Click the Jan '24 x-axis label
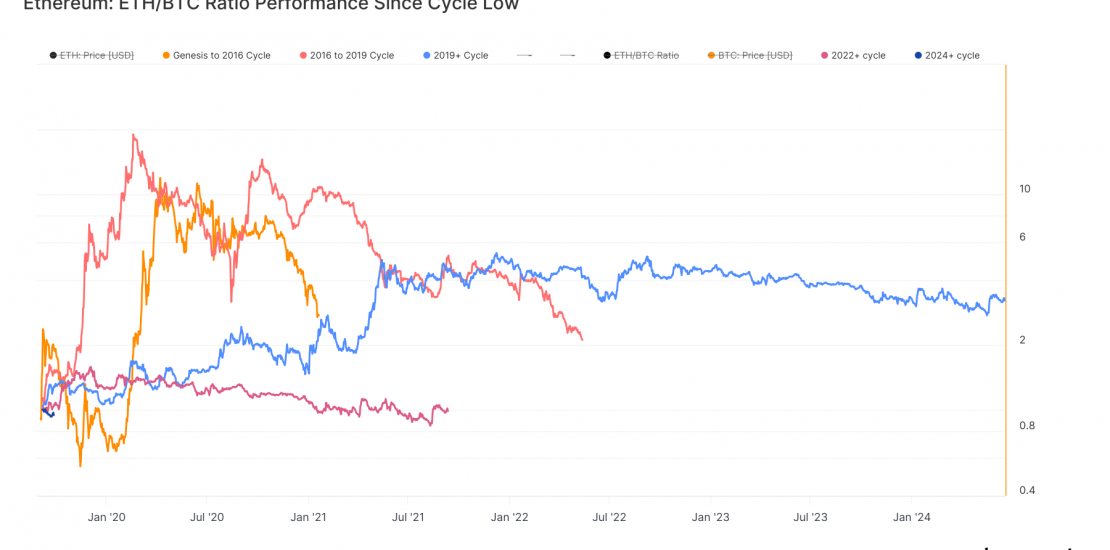This screenshot has width=1110, height=550. 911,517
